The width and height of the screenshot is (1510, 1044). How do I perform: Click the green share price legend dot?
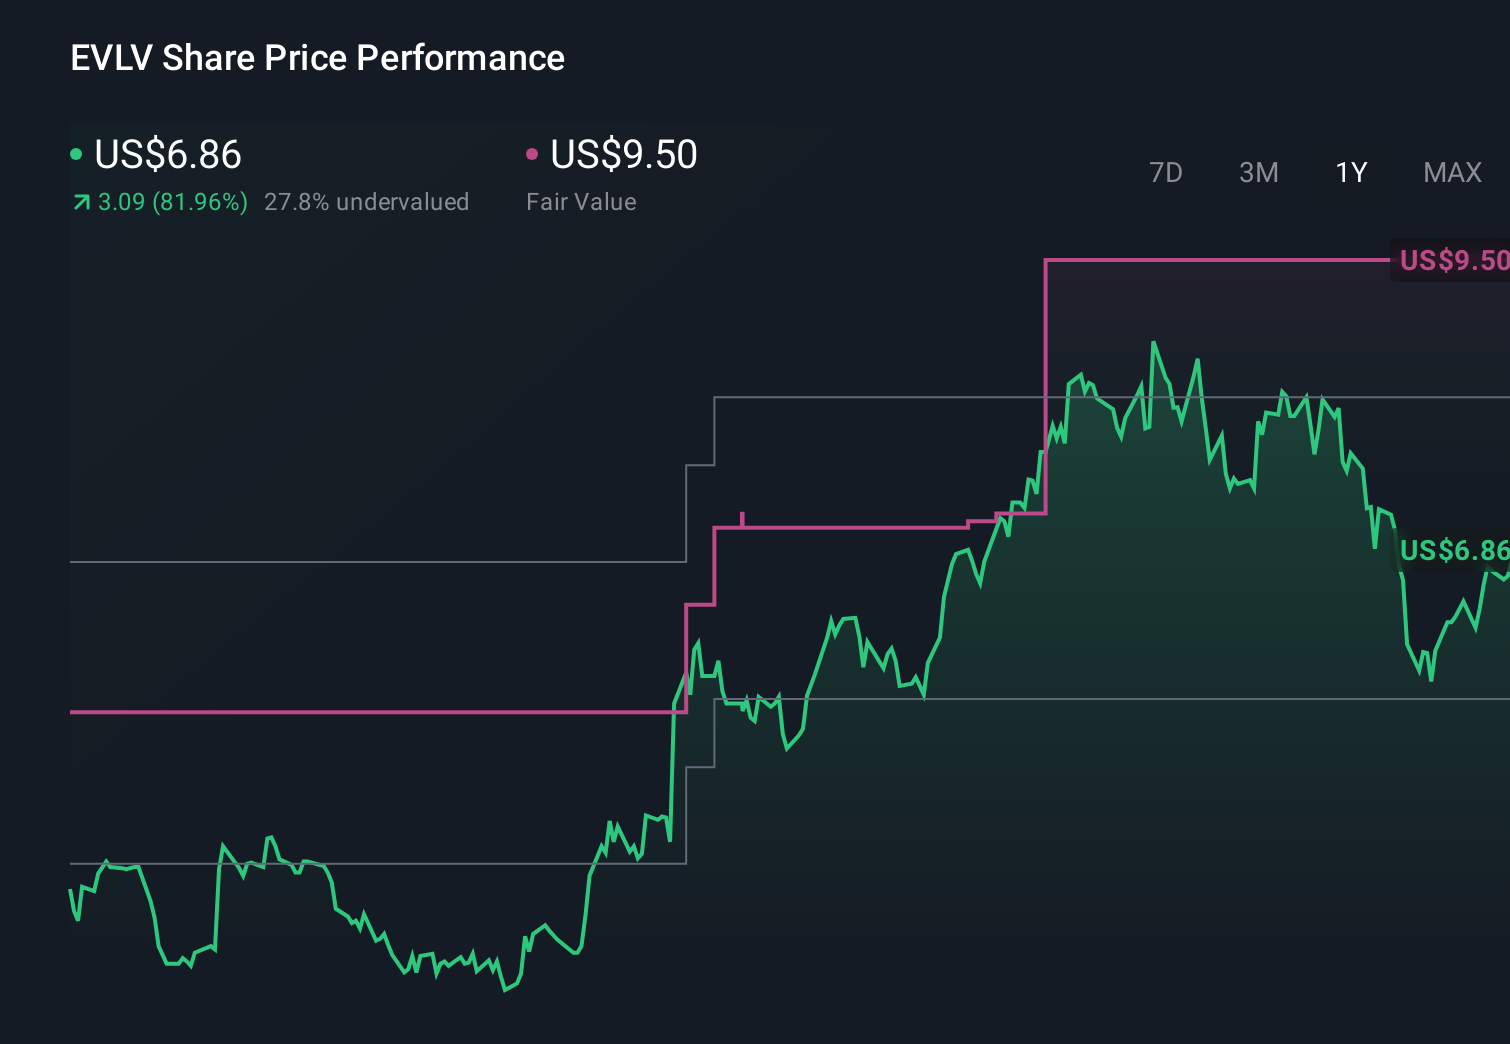coord(76,155)
